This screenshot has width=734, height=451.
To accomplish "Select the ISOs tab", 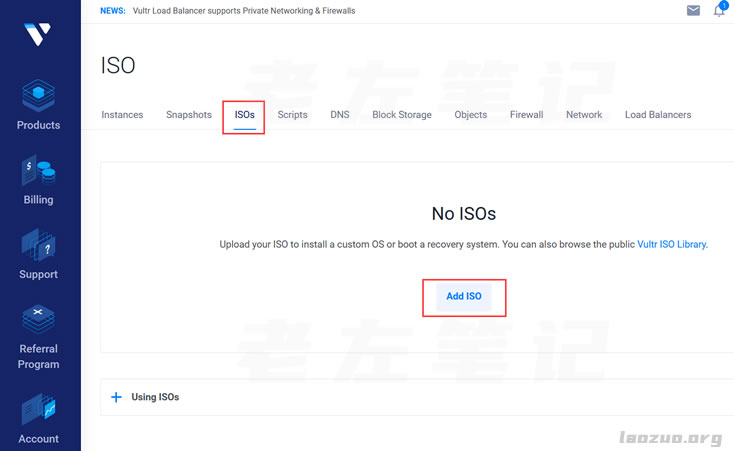I will (244, 115).
